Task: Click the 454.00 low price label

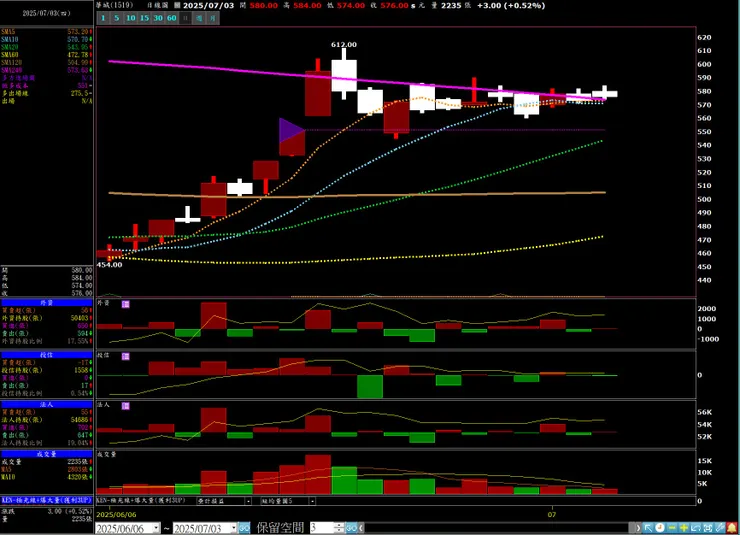Action: [109, 265]
